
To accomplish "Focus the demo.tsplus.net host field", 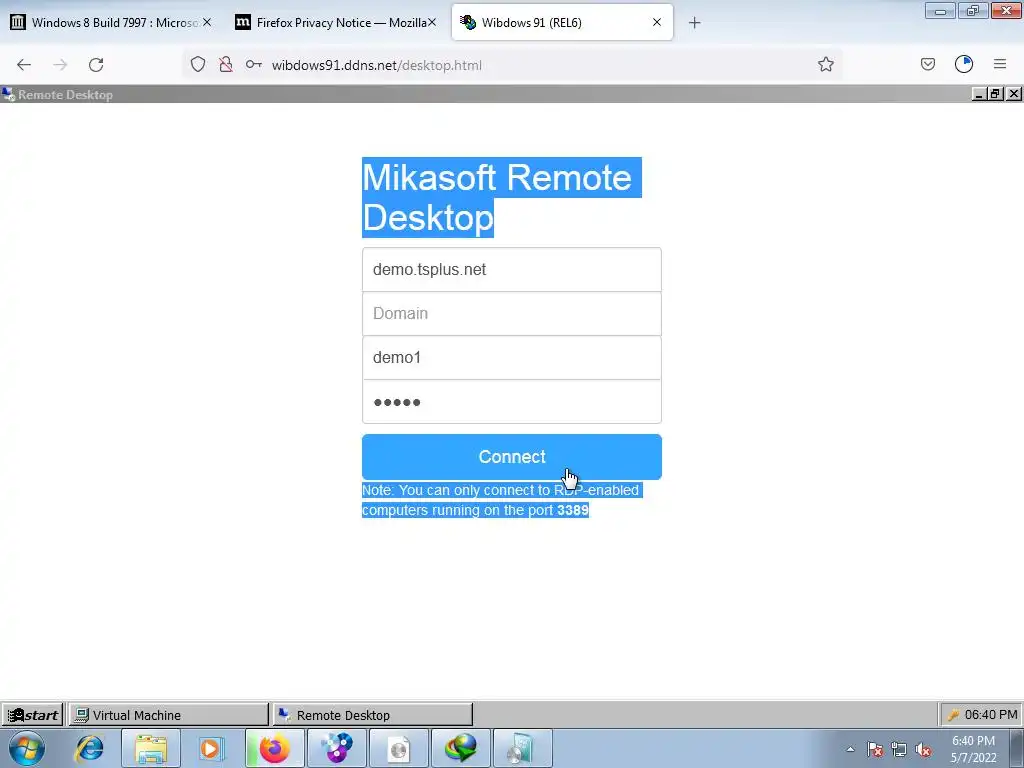I will [511, 269].
